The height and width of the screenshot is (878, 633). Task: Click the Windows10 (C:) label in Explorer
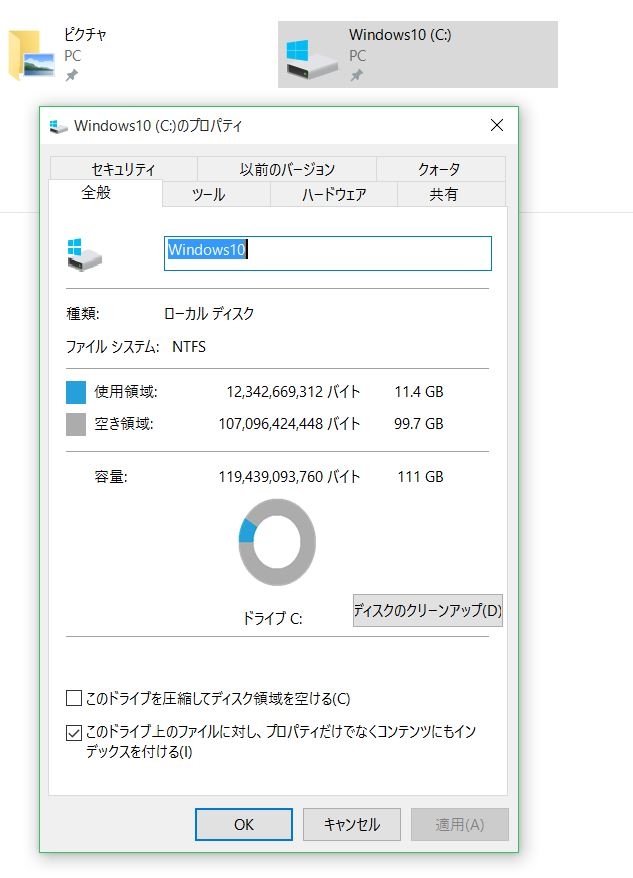point(400,35)
